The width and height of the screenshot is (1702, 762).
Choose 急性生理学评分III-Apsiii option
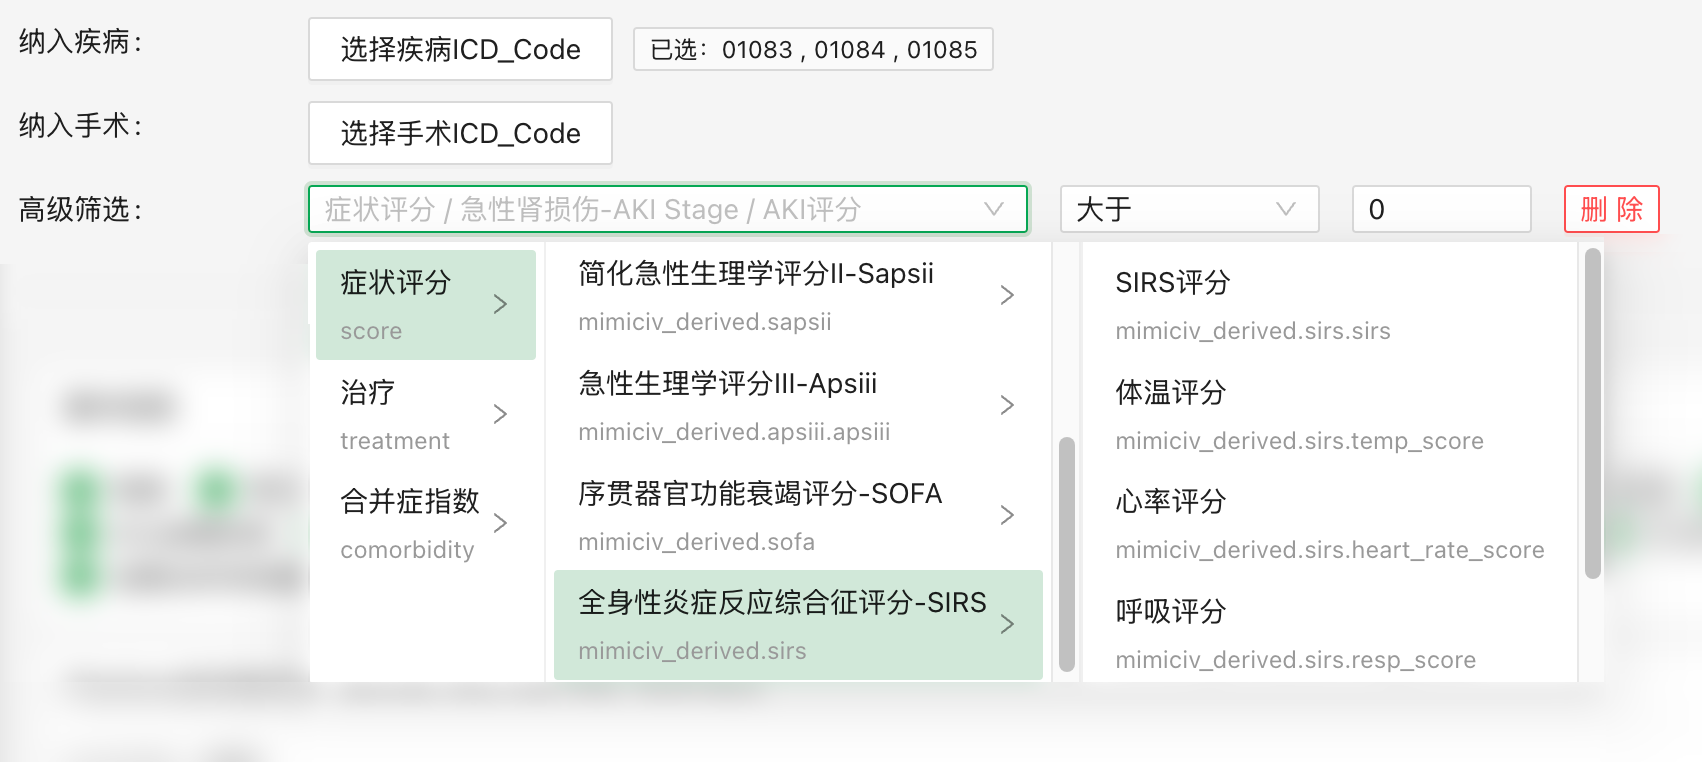(x=728, y=405)
